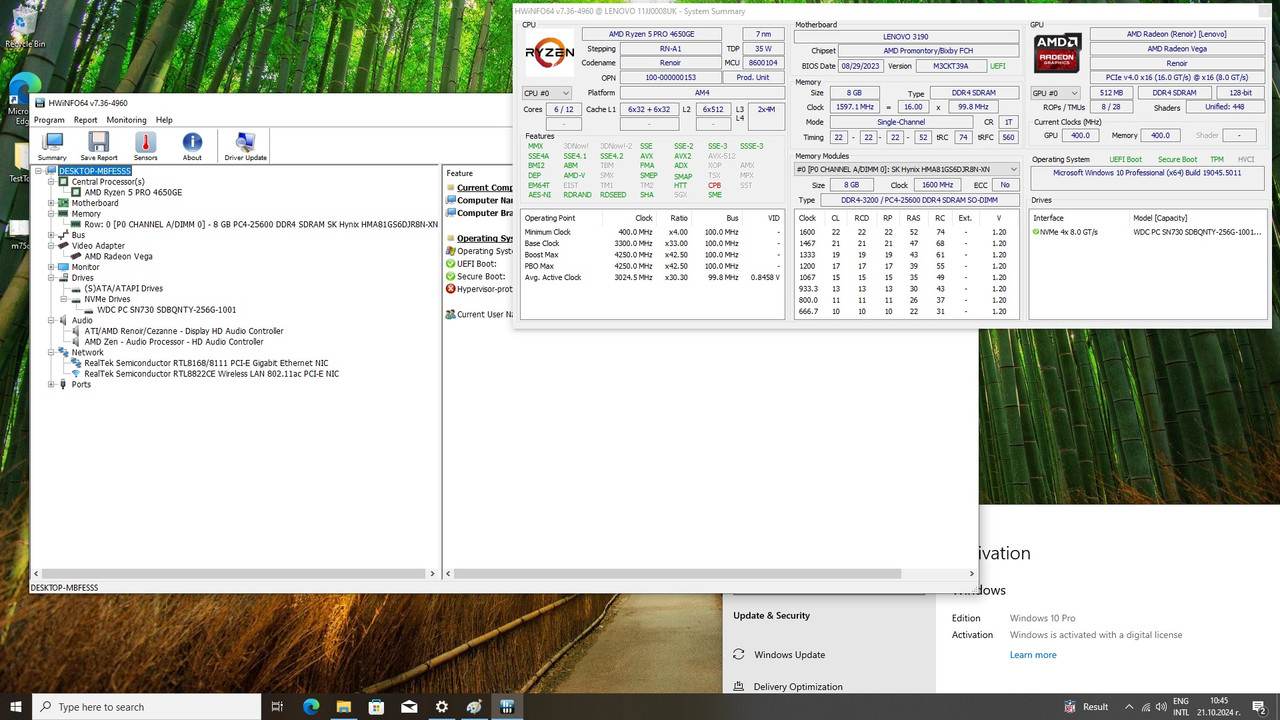Open Settings gear on the taskbar

point(442,706)
